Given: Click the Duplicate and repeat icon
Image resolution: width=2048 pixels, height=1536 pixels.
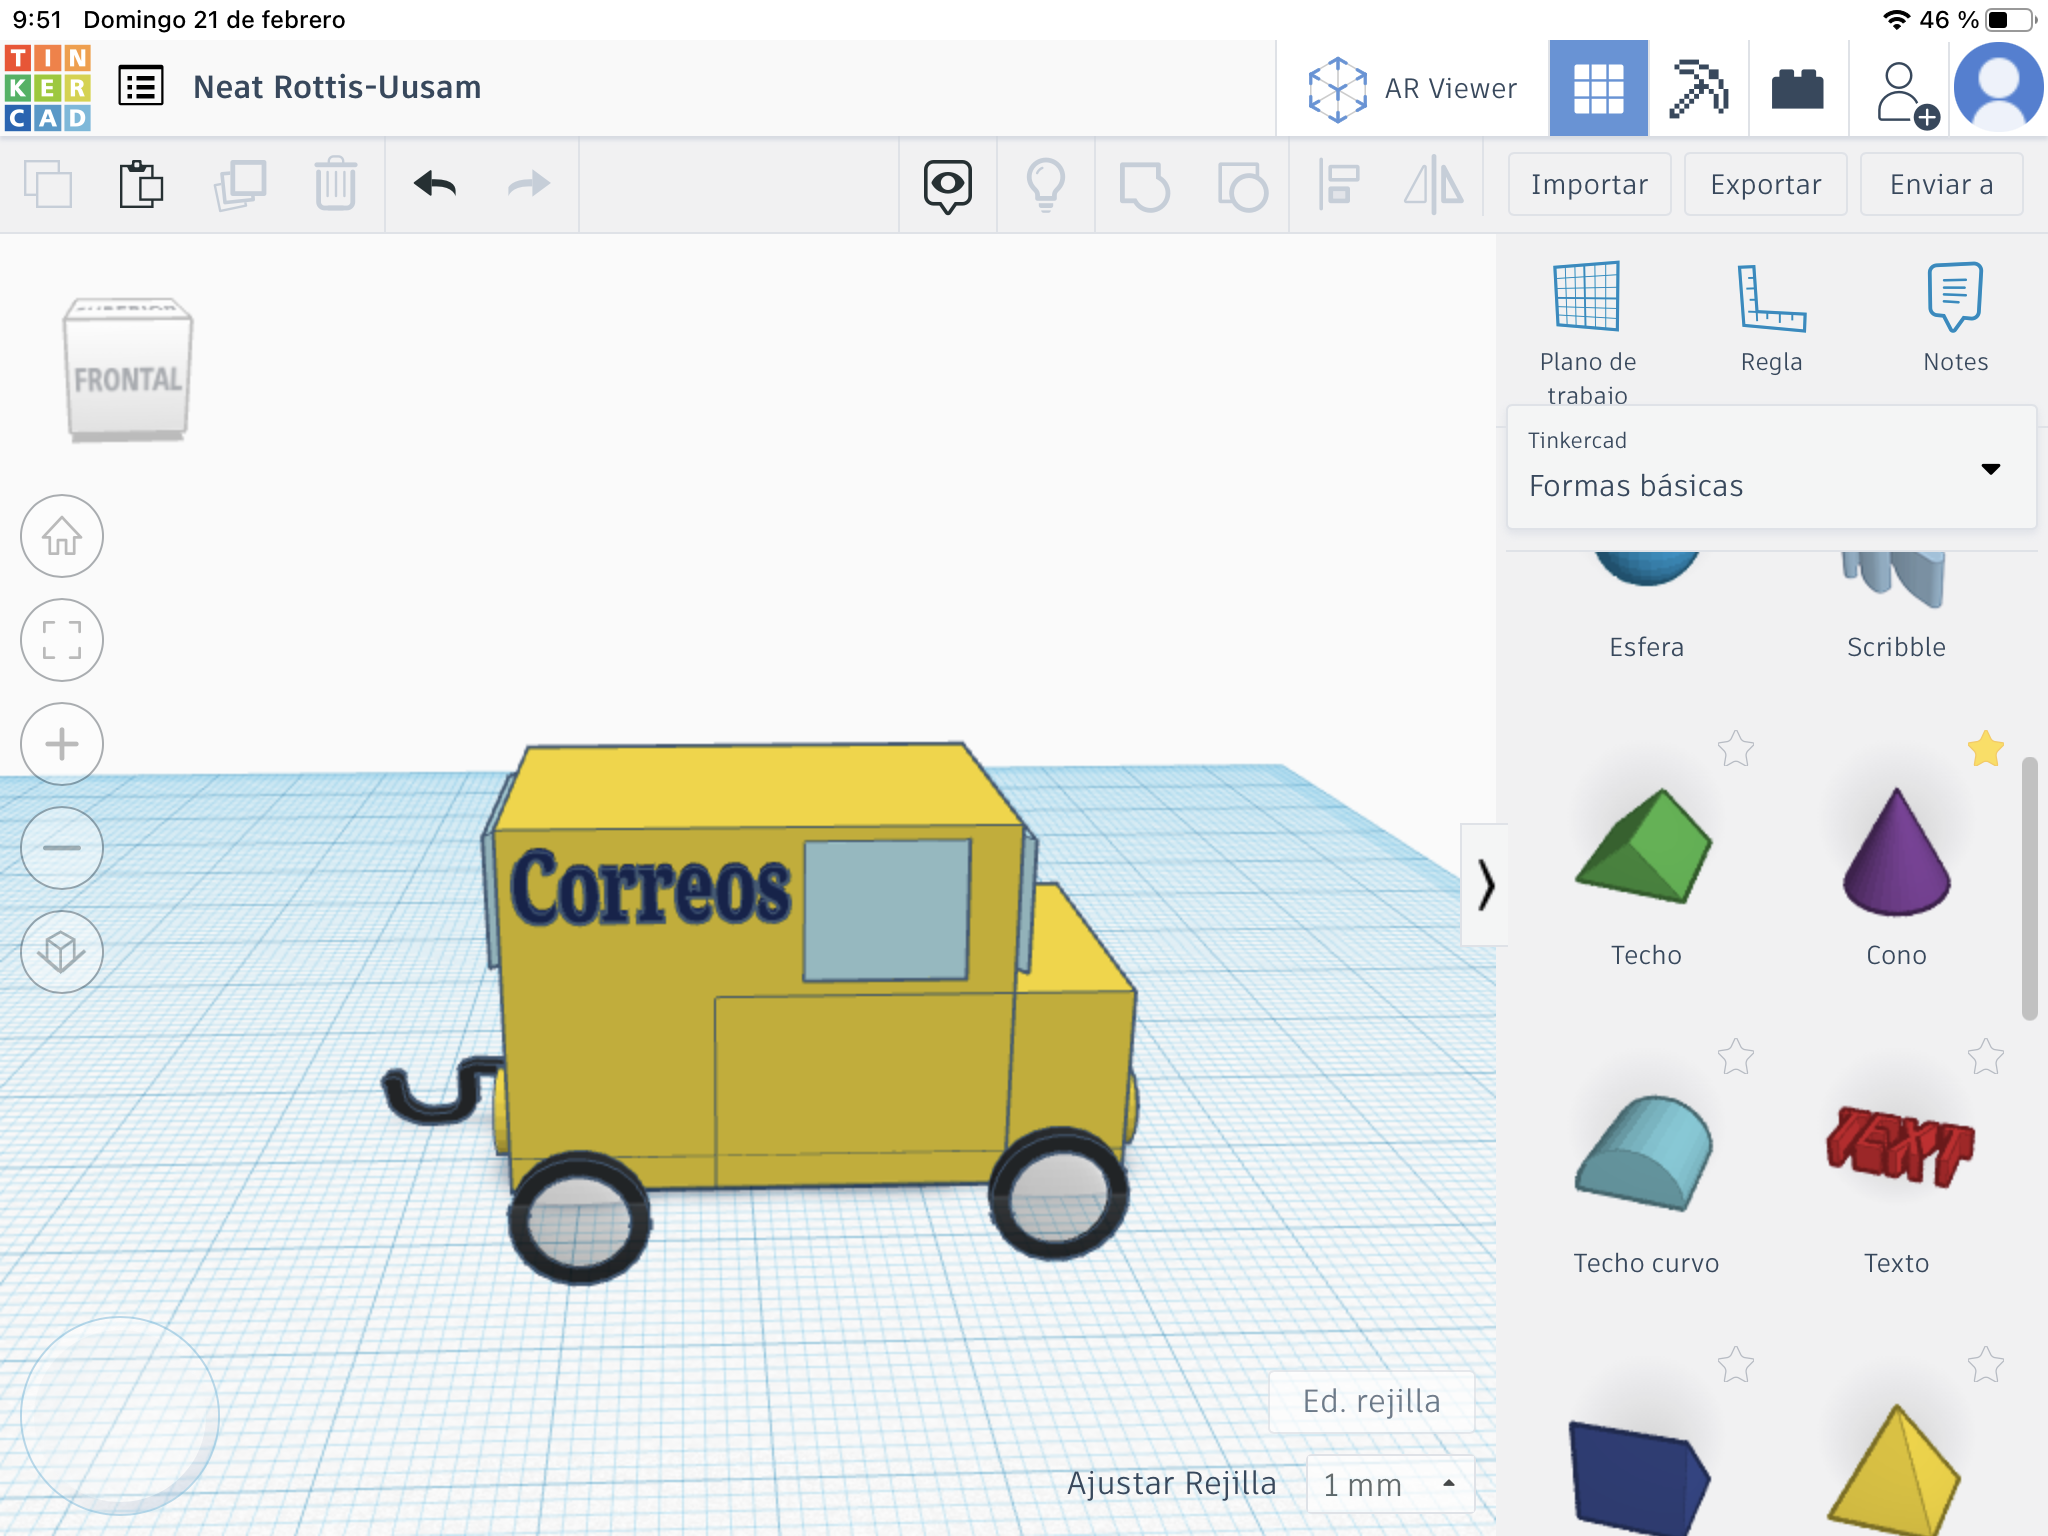Looking at the screenshot, I should point(239,184).
